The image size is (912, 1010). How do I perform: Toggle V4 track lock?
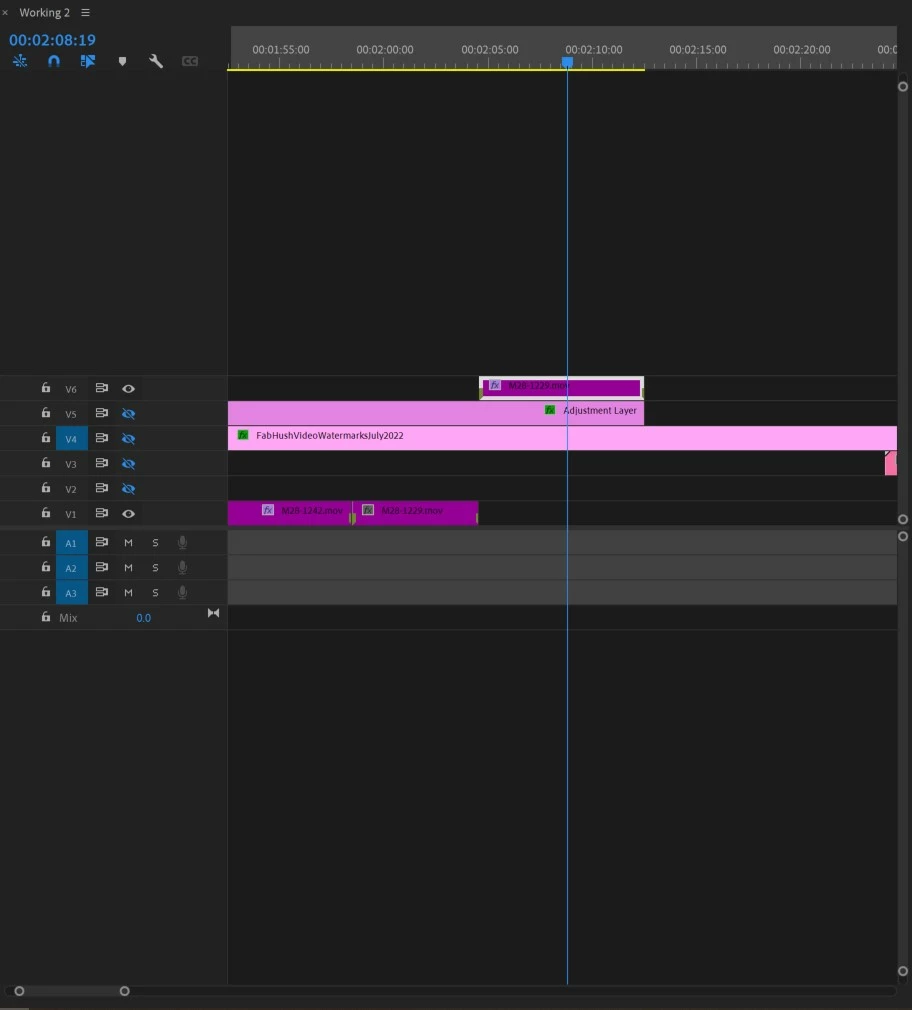pos(46,438)
